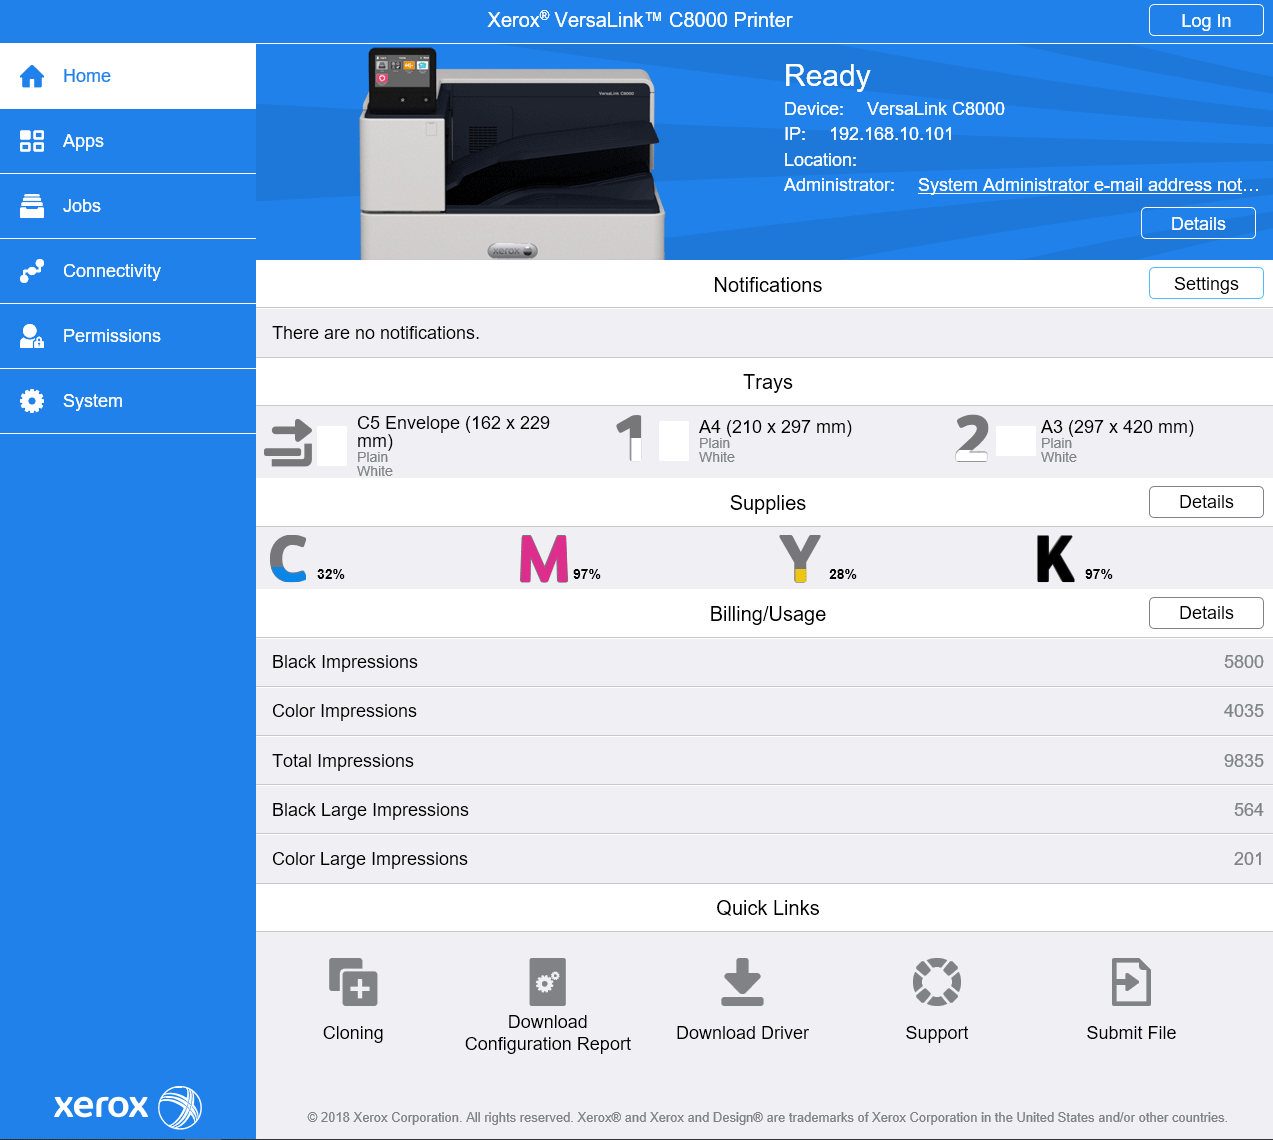Click the magenta 97% level text

[x=587, y=574]
